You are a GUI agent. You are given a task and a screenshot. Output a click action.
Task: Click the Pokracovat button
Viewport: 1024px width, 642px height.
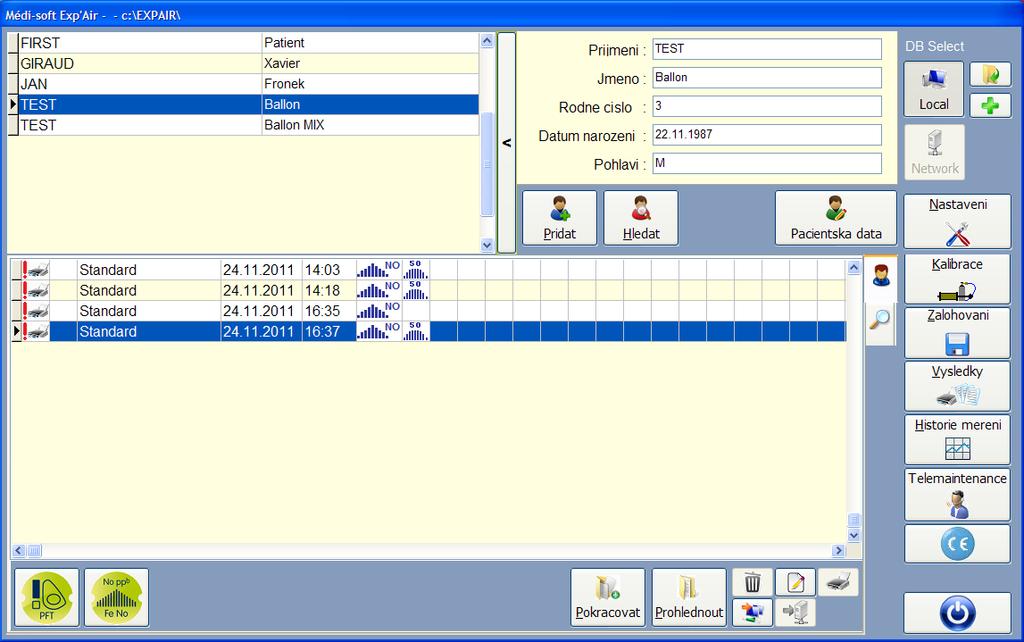[607, 598]
